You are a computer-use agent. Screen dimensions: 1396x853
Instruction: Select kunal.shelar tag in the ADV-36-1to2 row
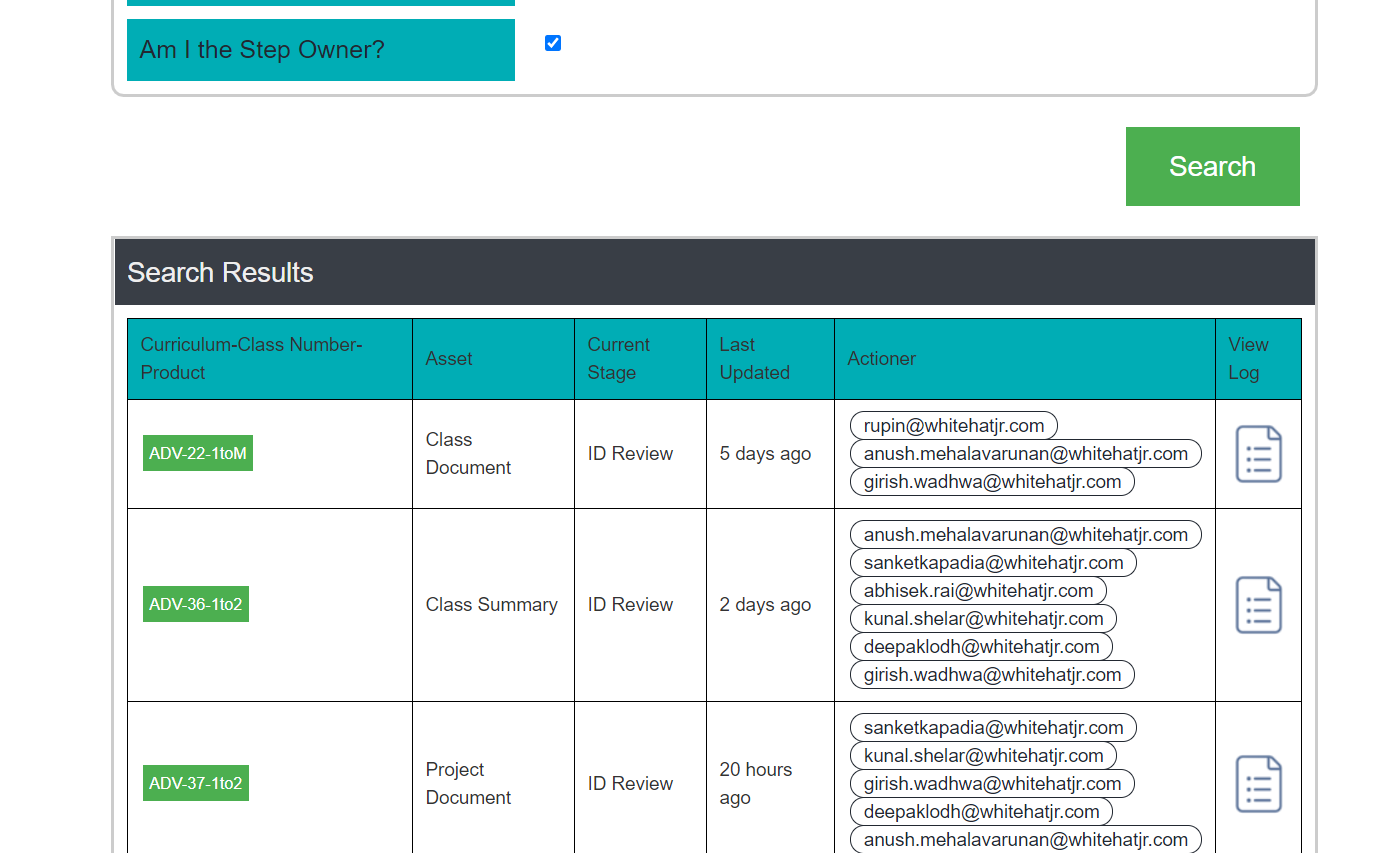click(x=983, y=619)
